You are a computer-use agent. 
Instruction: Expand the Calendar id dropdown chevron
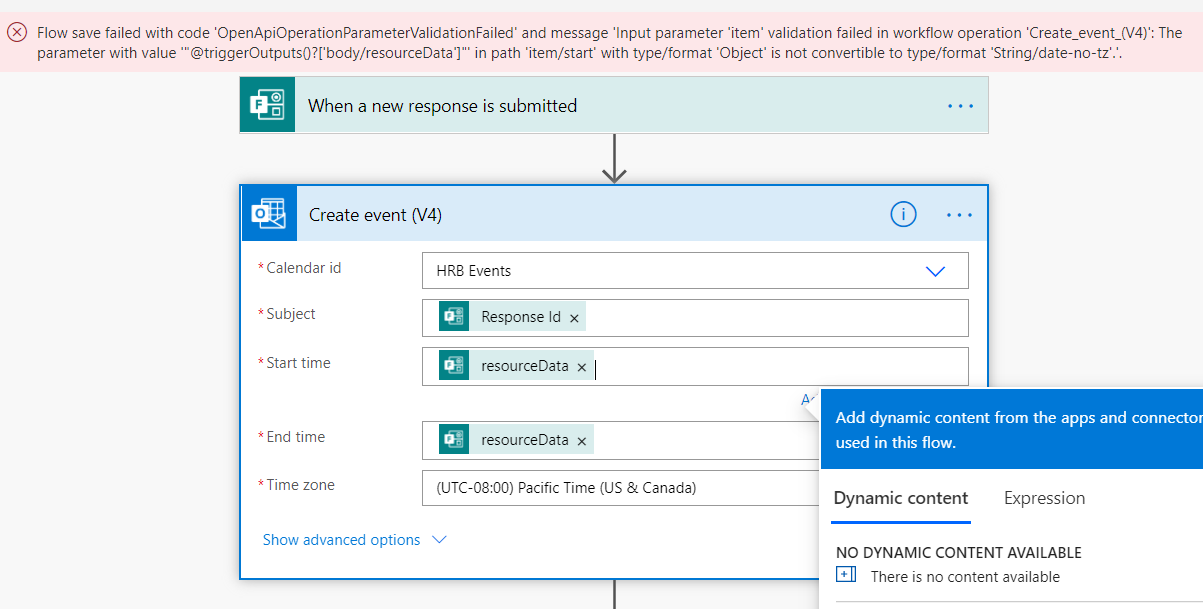[935, 271]
